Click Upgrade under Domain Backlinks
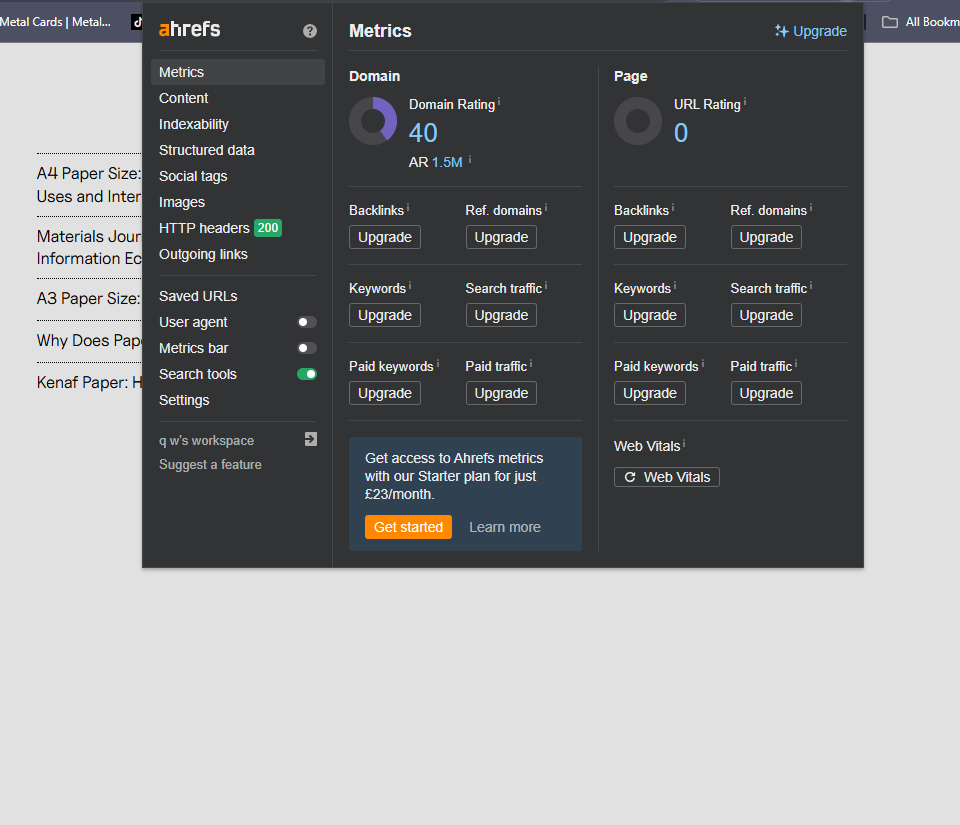The height and width of the screenshot is (825, 960). coord(384,237)
